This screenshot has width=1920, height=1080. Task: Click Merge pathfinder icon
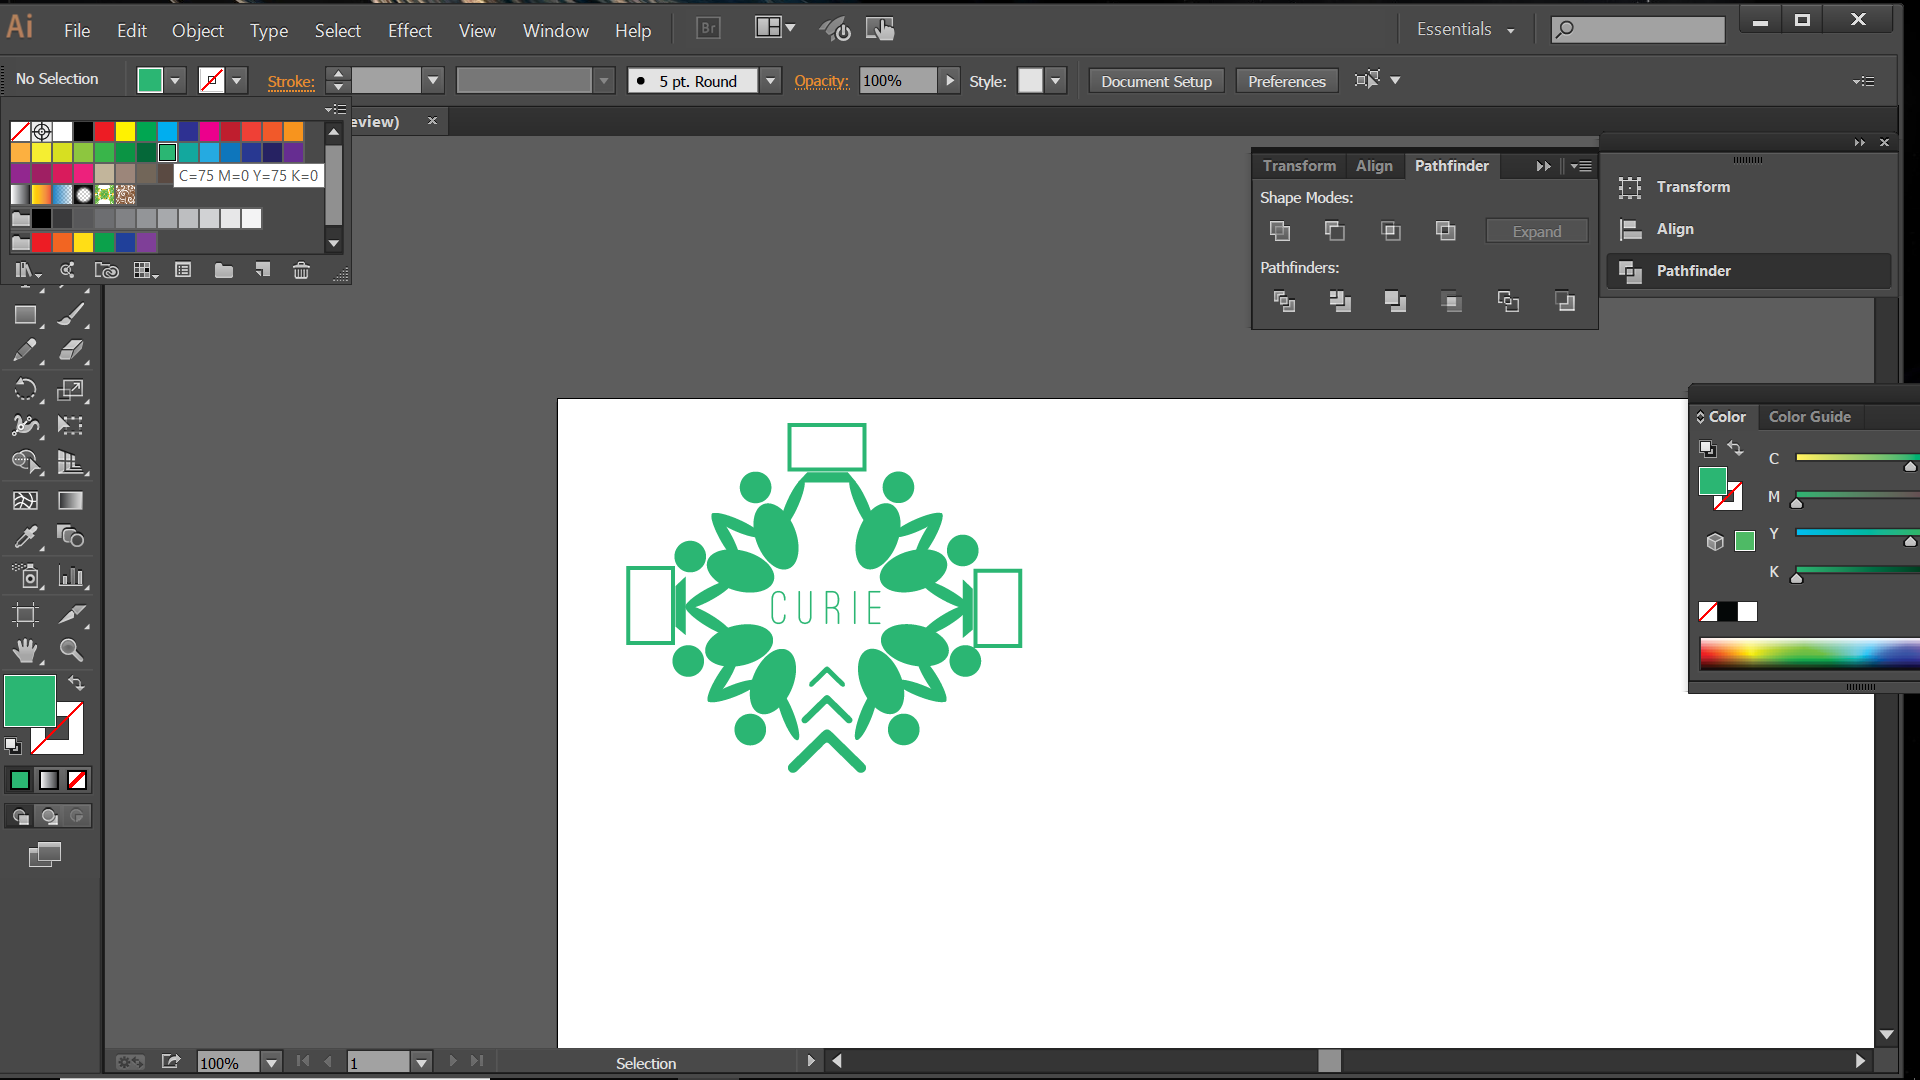point(1396,301)
